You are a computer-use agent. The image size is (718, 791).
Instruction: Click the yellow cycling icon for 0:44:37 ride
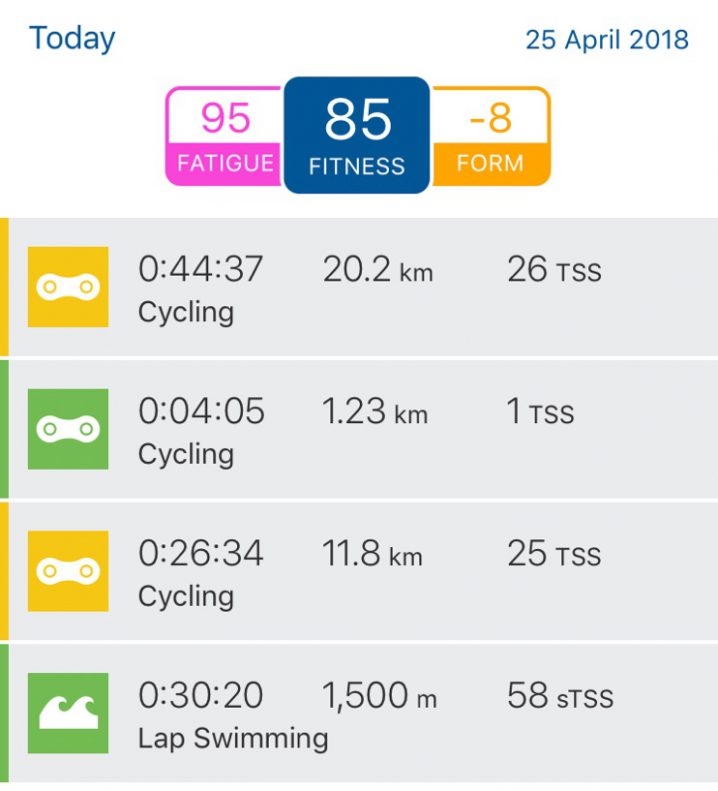point(68,287)
